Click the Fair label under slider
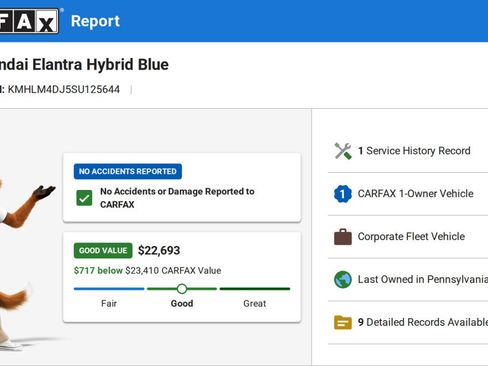The height and width of the screenshot is (366, 488). (x=109, y=303)
